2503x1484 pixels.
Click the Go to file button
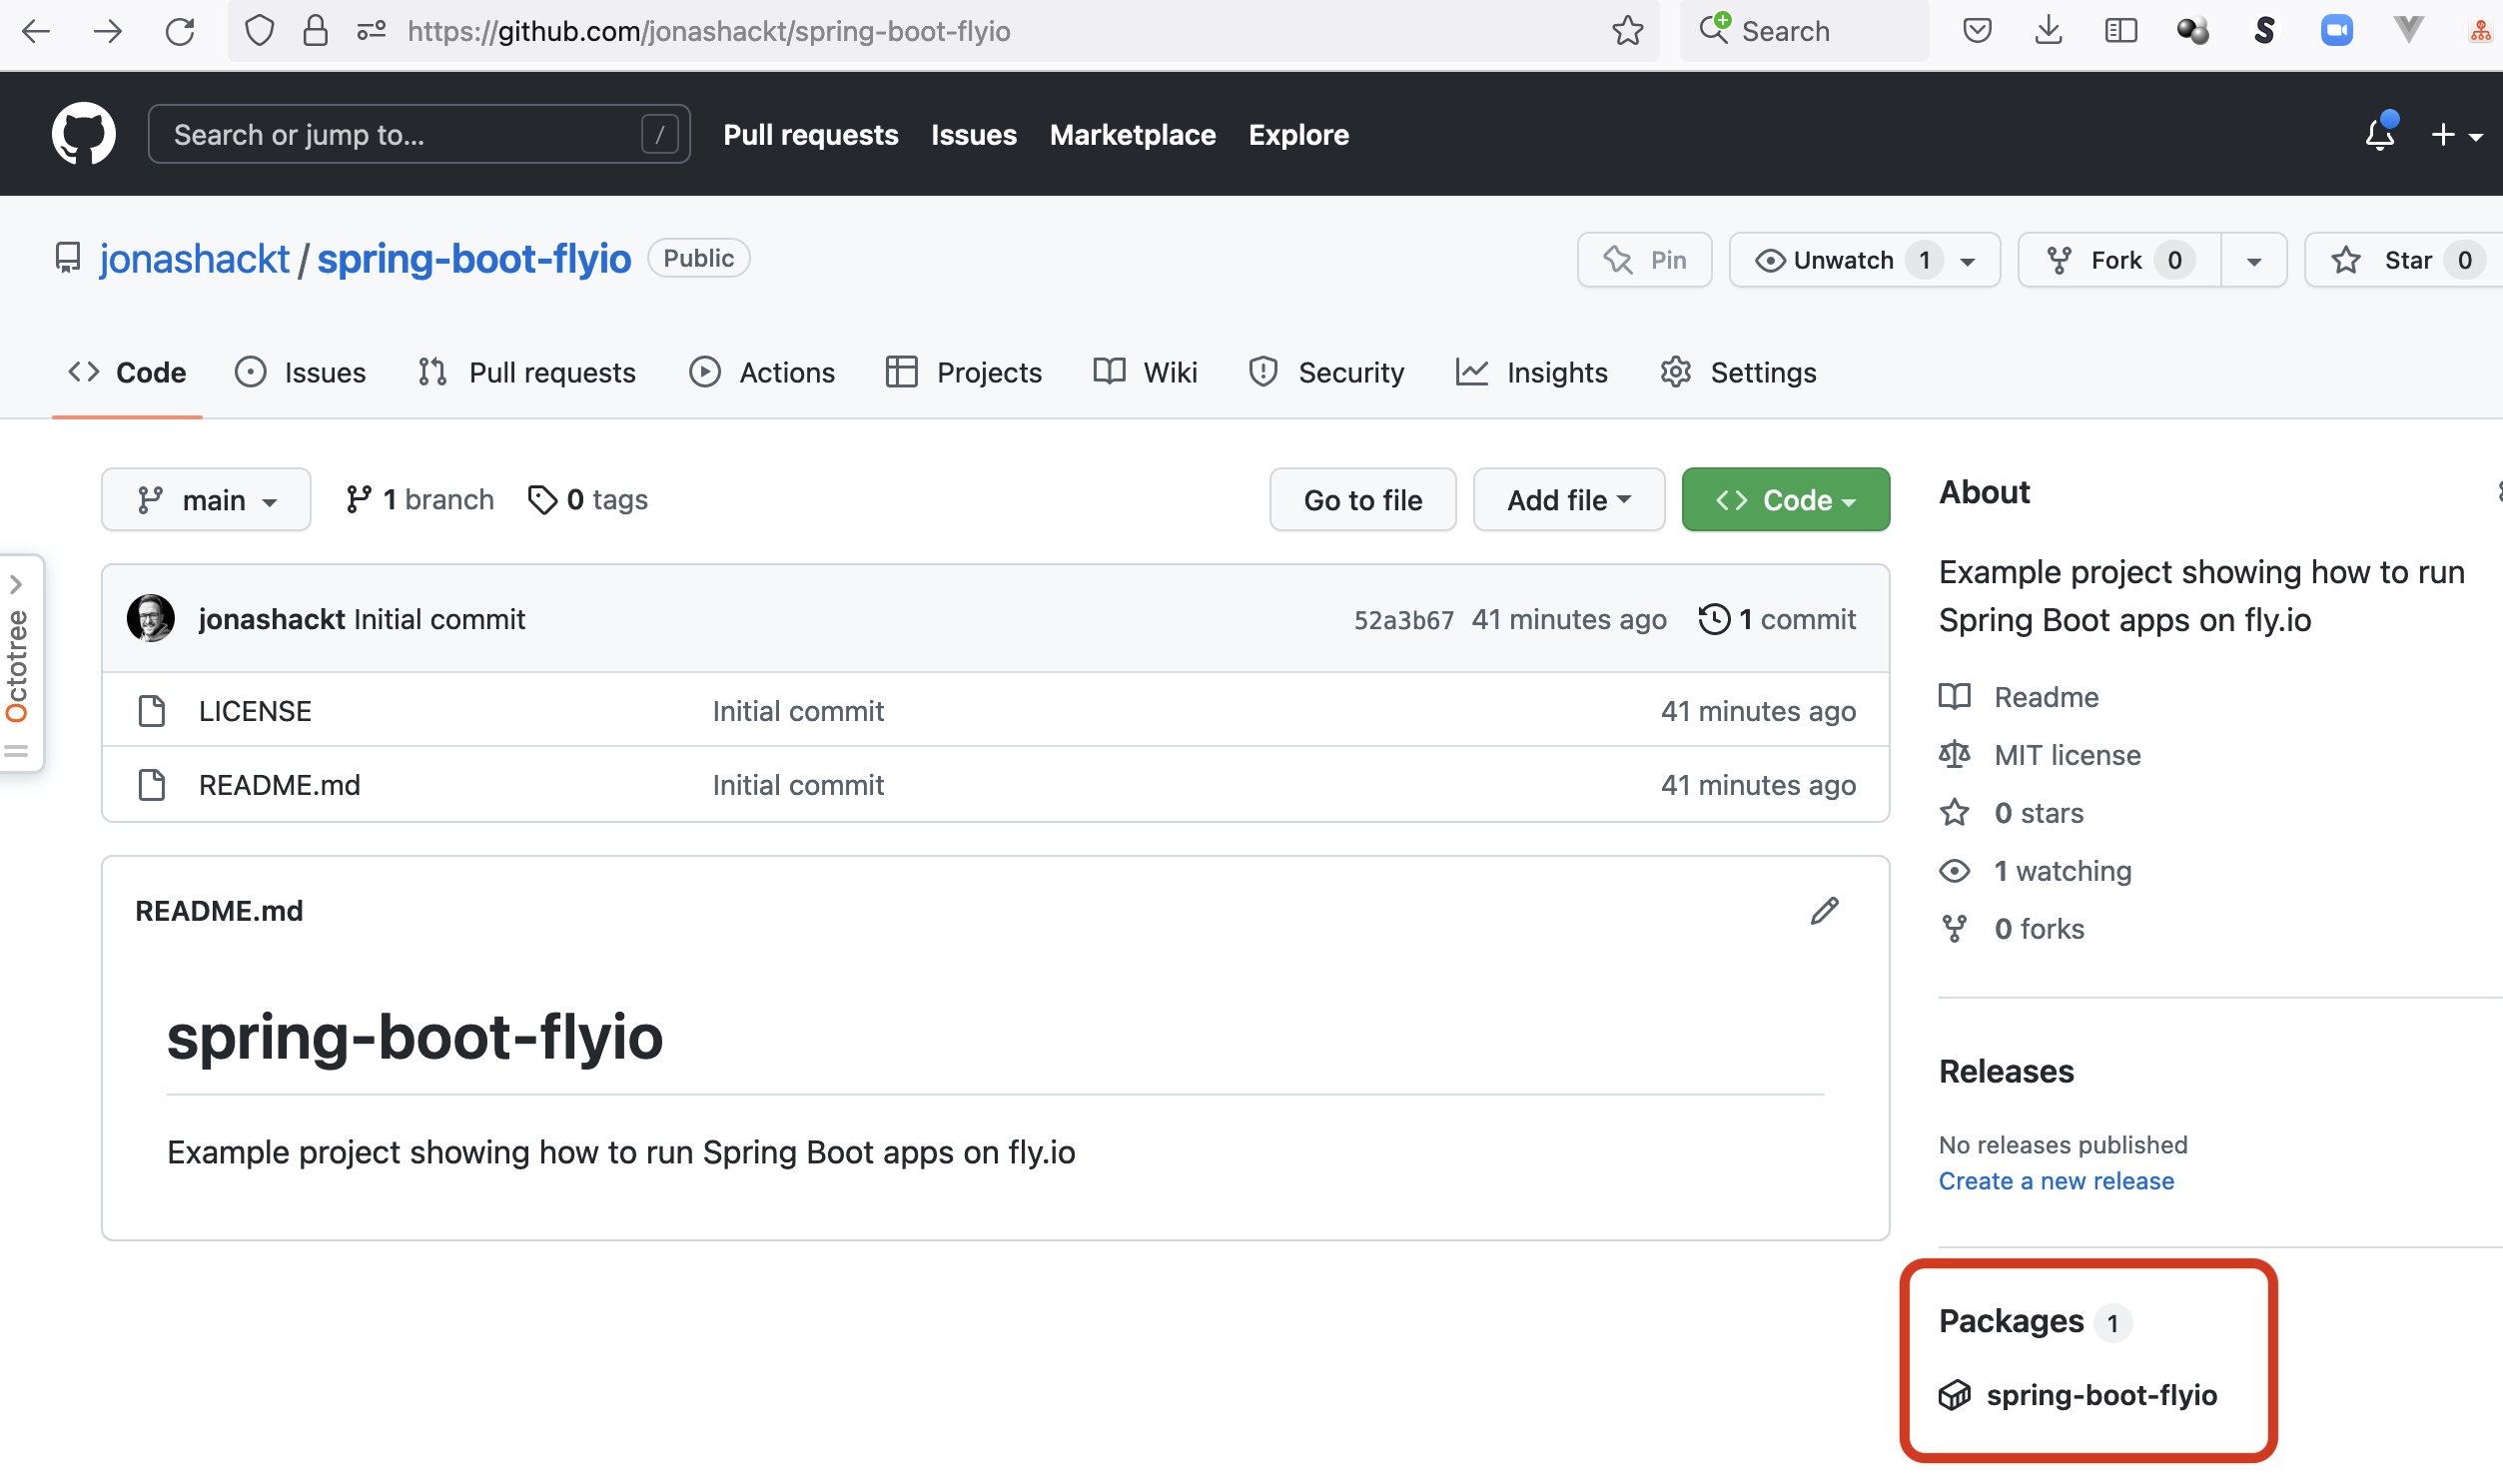[x=1362, y=498]
